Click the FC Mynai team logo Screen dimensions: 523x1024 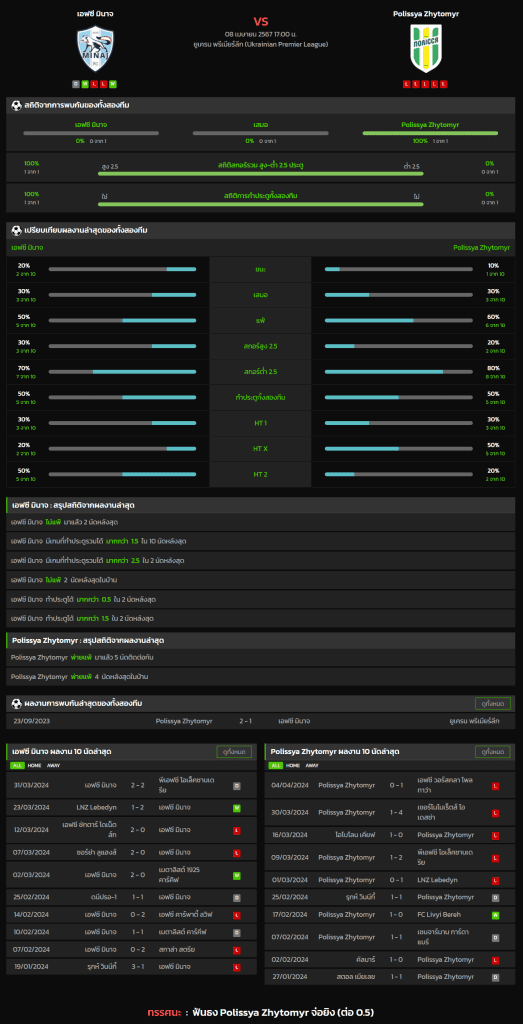(x=95, y=48)
